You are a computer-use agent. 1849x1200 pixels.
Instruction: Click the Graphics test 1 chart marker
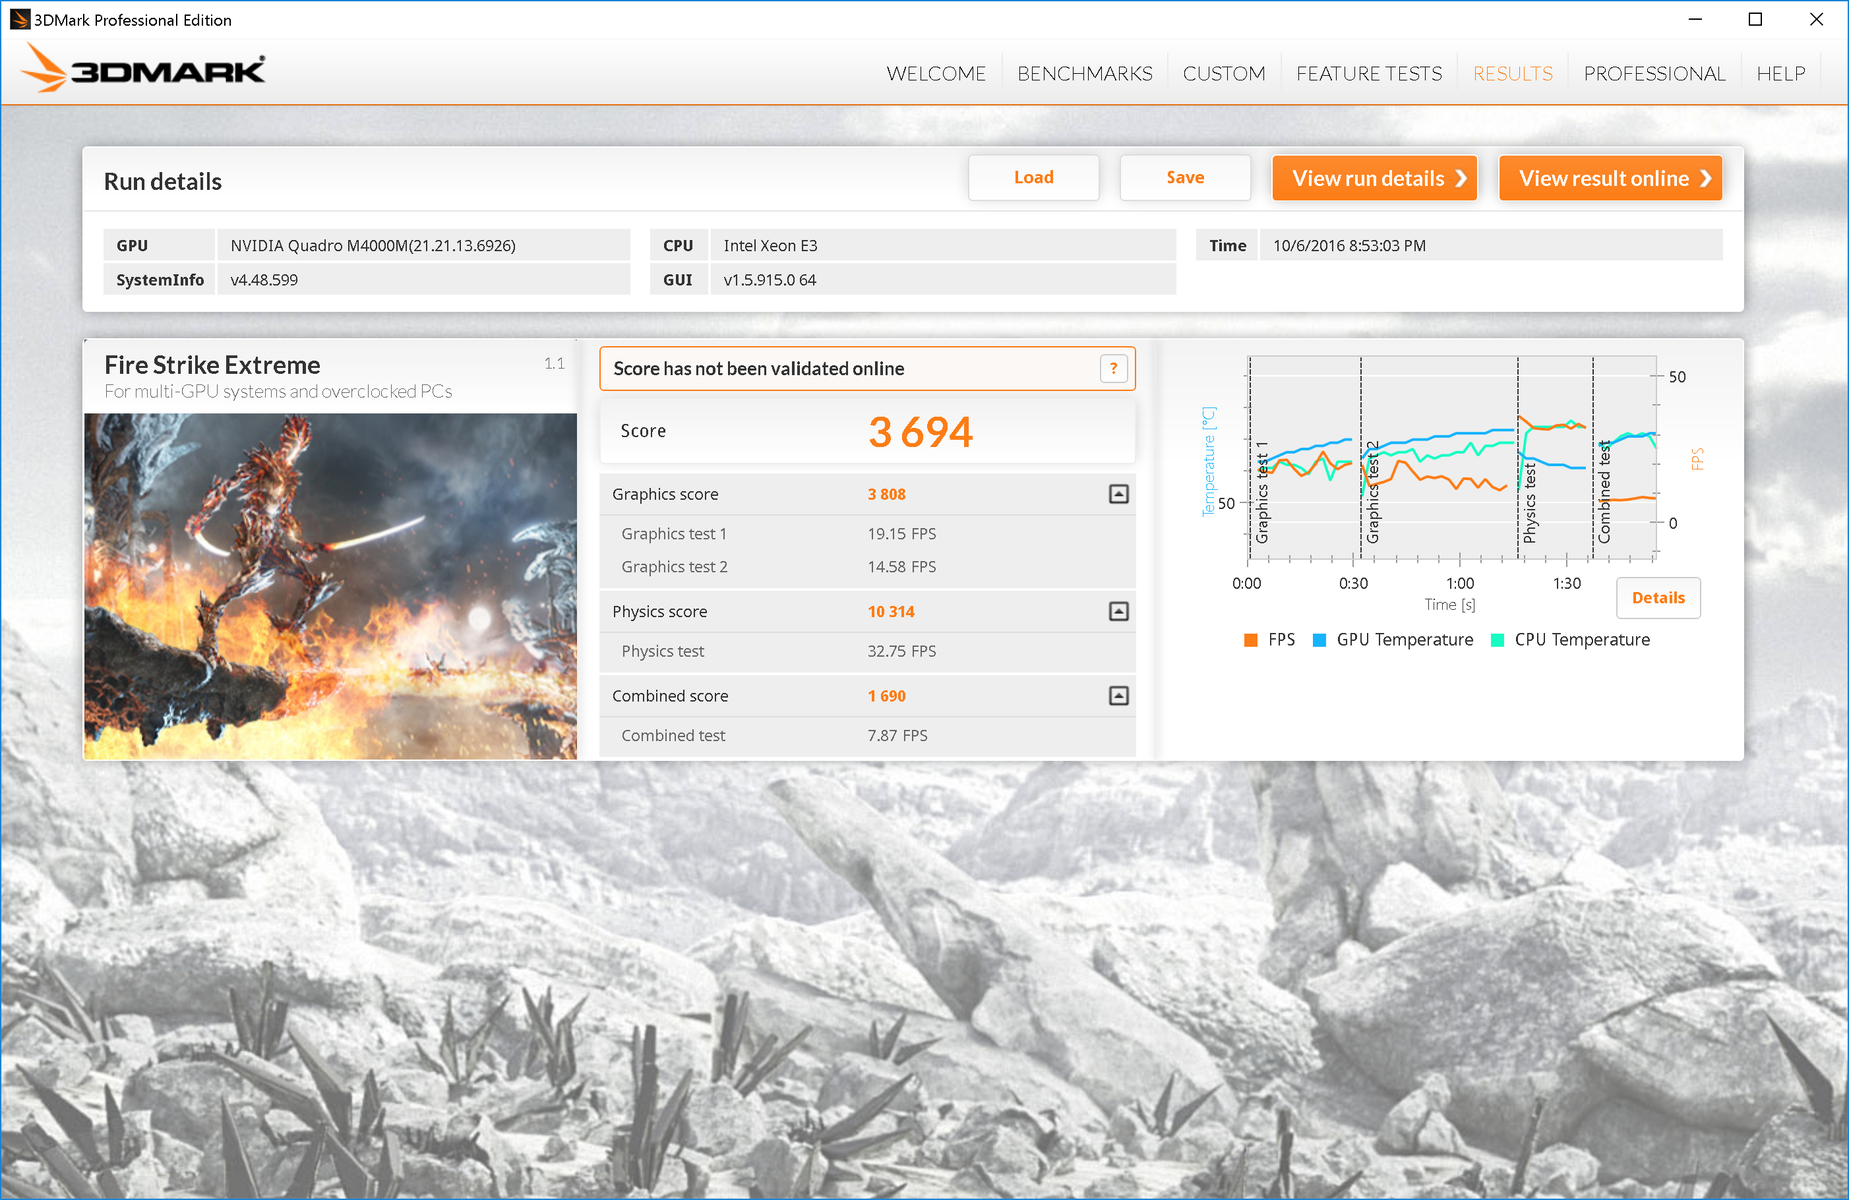point(1262,492)
